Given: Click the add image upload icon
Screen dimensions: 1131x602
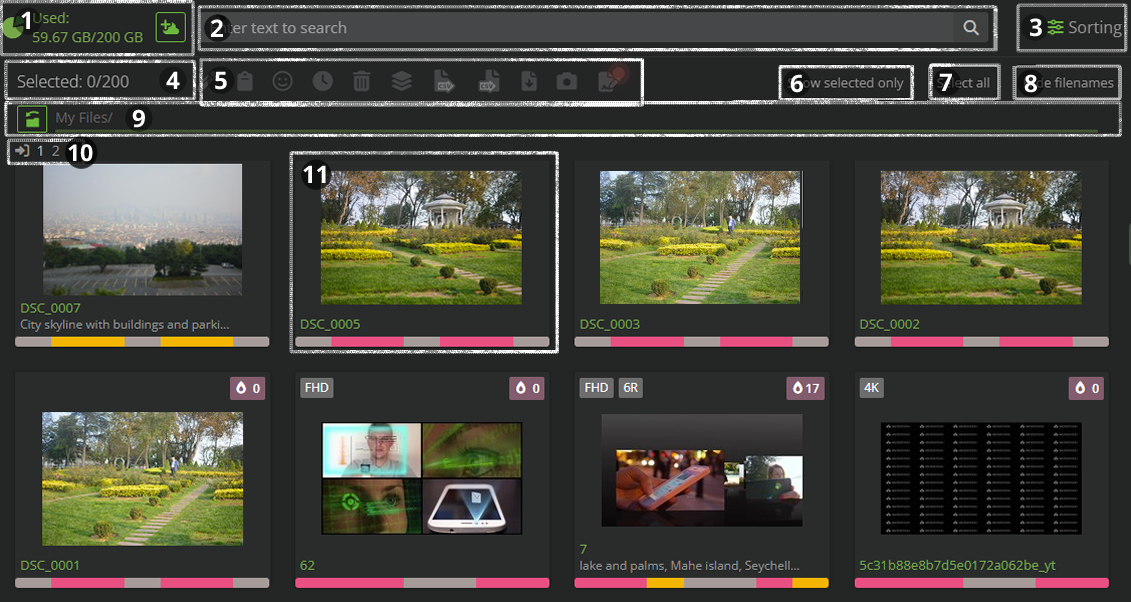Looking at the screenshot, I should (170, 28).
